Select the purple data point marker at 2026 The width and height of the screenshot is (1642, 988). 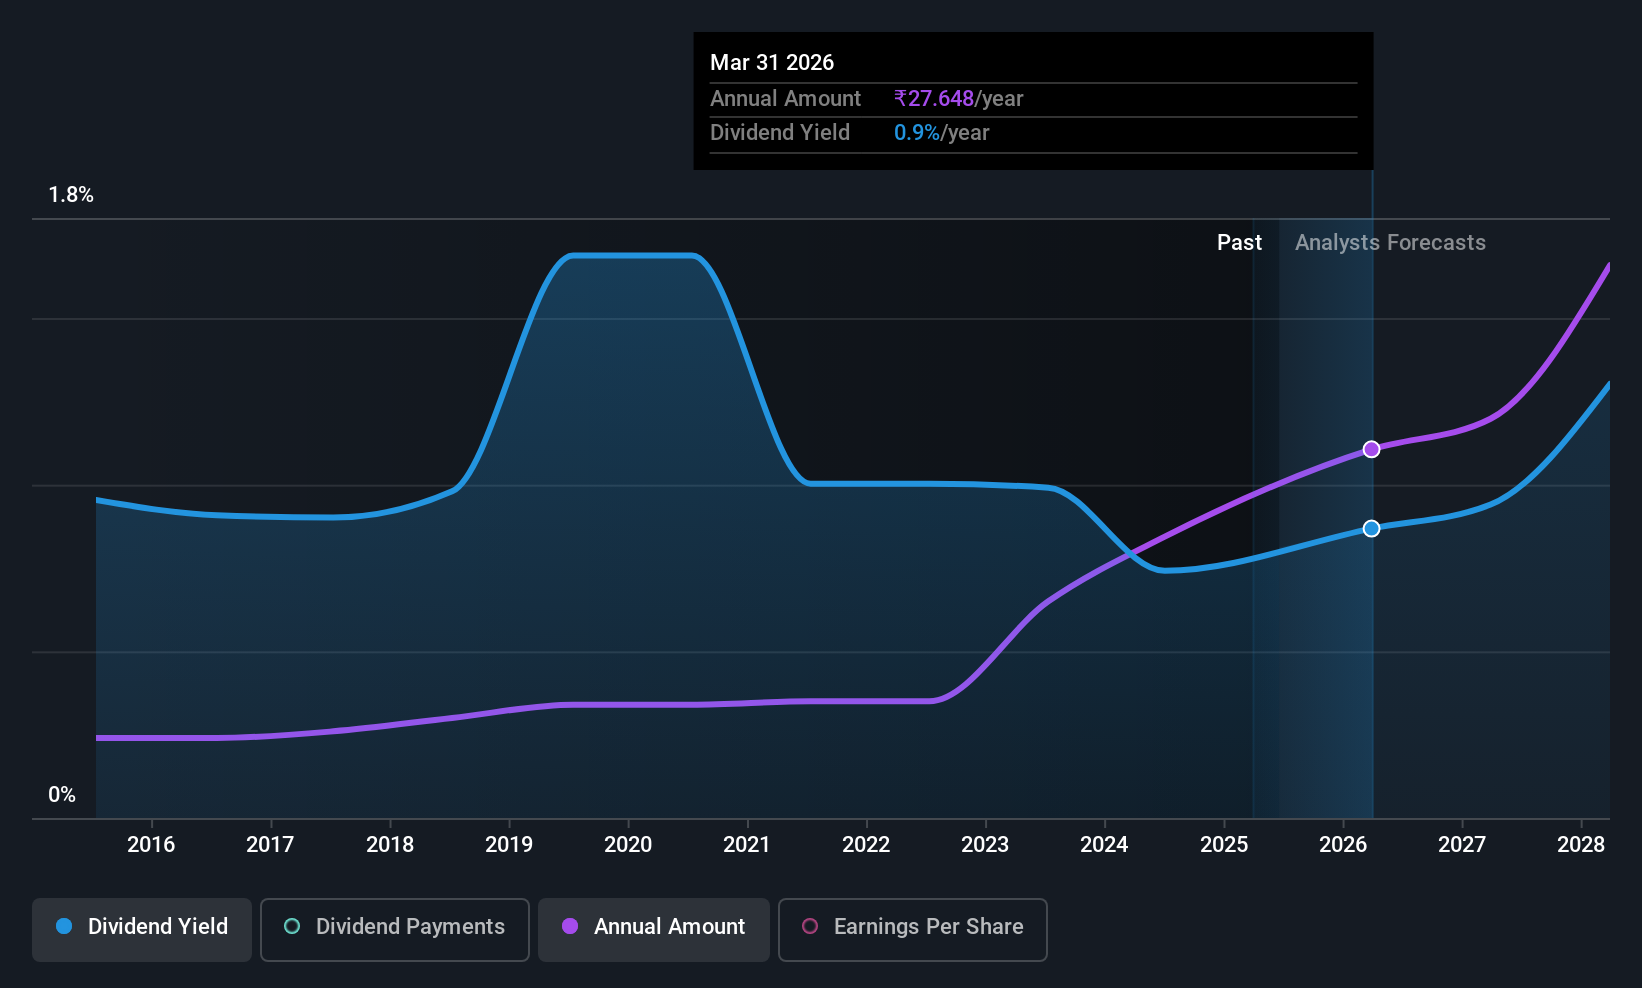point(1372,449)
